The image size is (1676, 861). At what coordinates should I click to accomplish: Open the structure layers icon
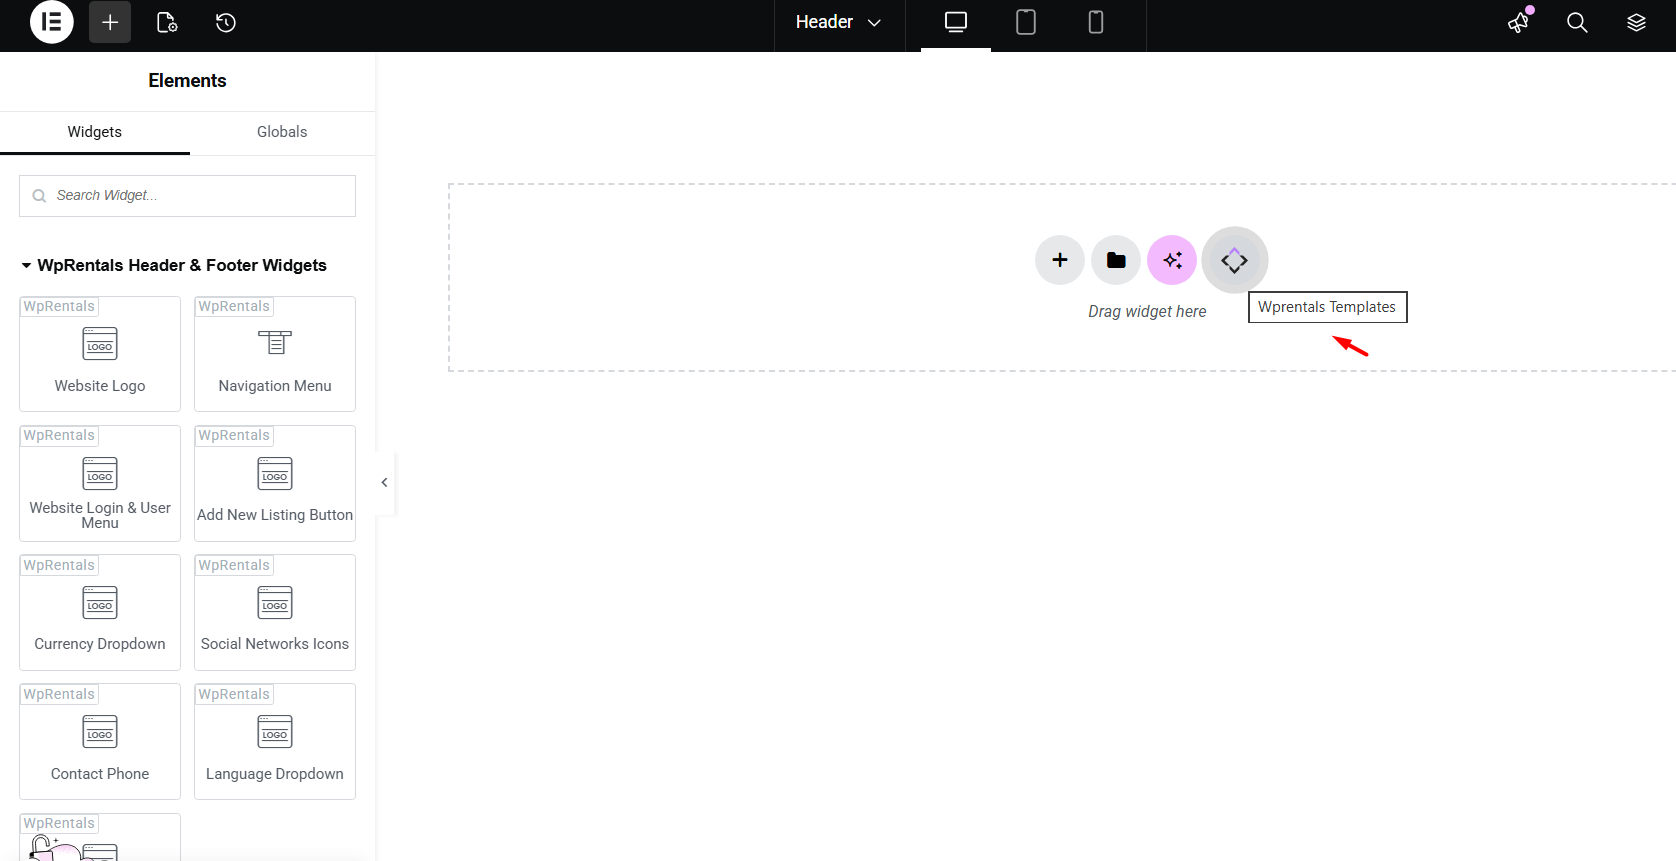pyautogui.click(x=1636, y=22)
